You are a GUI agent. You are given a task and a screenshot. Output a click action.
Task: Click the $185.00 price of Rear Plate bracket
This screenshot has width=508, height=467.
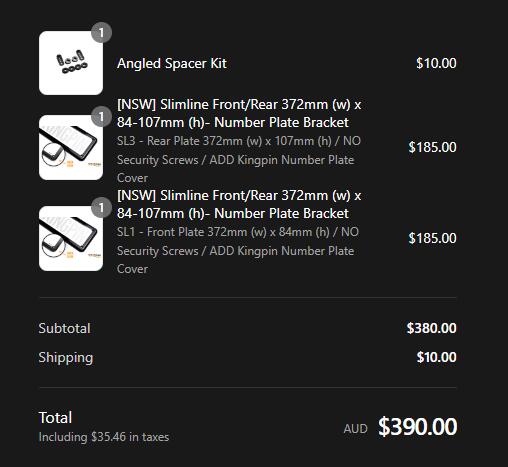pyautogui.click(x=432, y=147)
